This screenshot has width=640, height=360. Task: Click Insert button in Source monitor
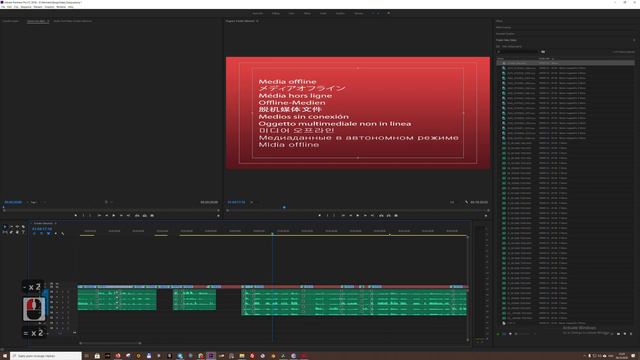point(137,216)
